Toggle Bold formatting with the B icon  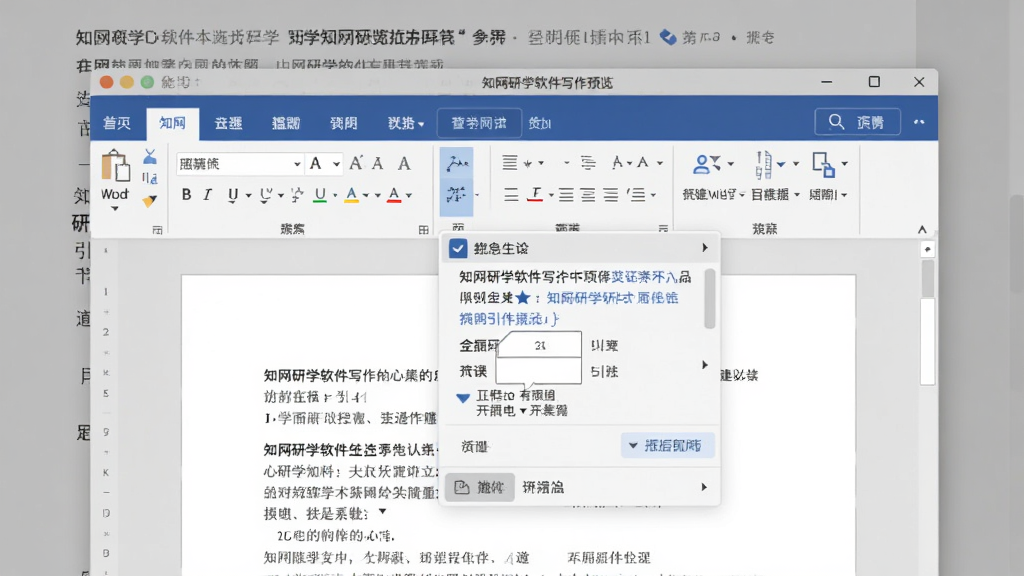click(x=186, y=195)
